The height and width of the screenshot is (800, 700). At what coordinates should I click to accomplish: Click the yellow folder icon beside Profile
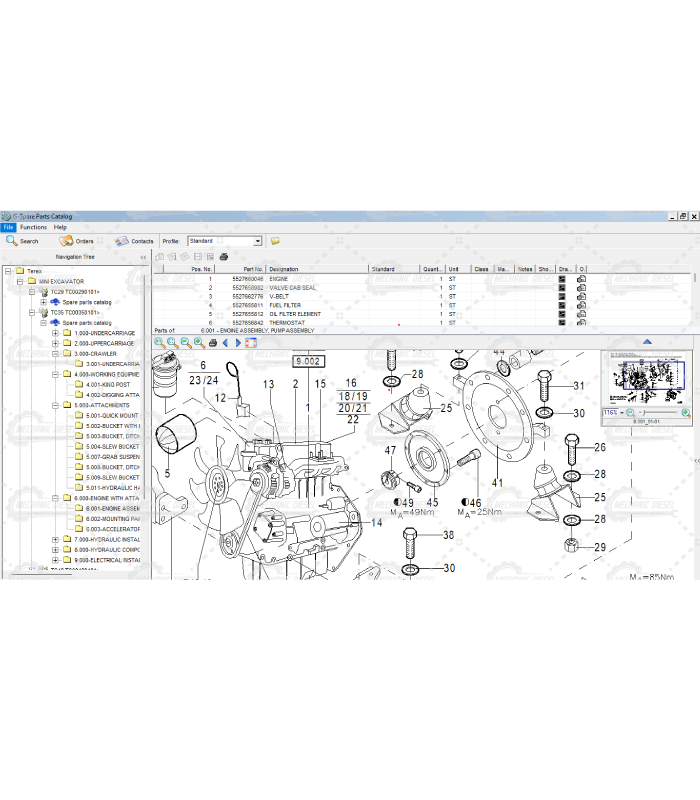pyautogui.click(x=275, y=241)
